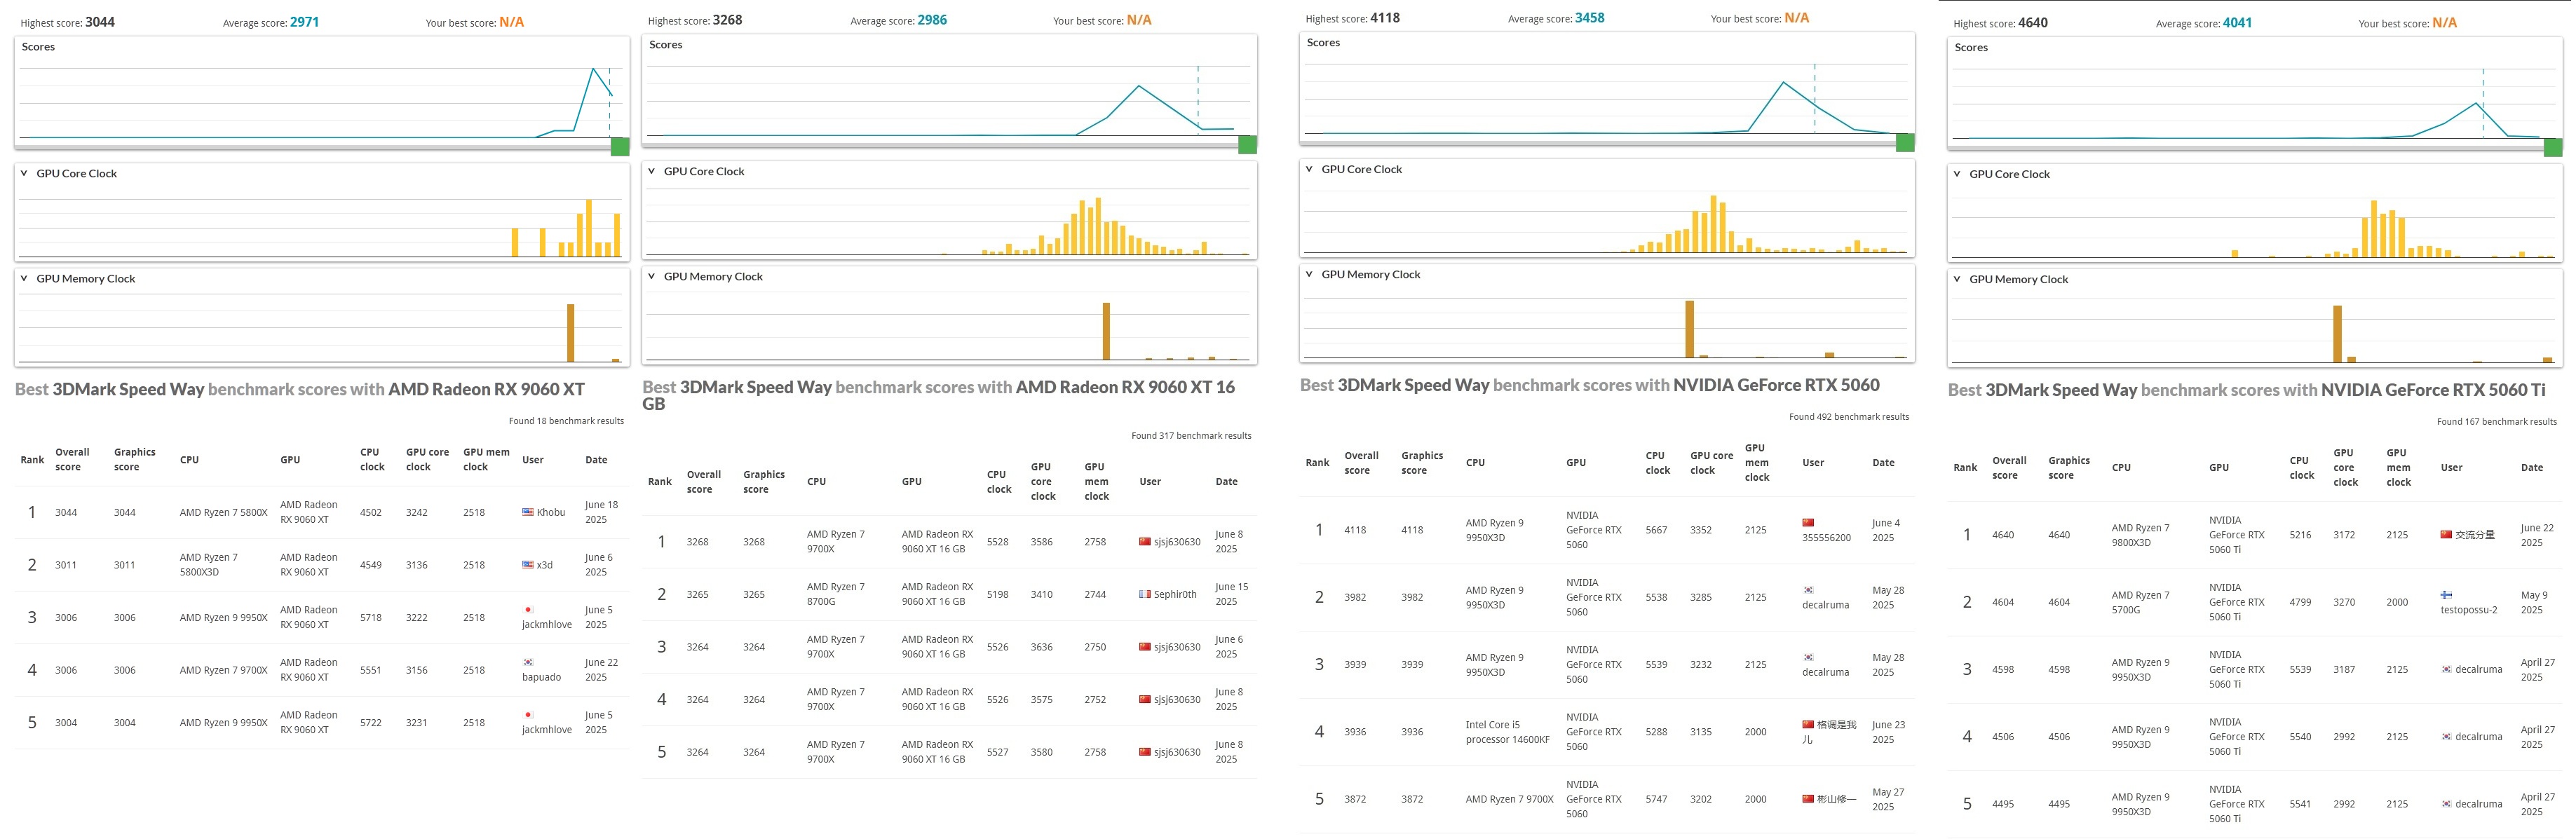Viewport: 2576px width, 839px height.
Task: Open user Sephir0th's profile
Action: [1175, 595]
